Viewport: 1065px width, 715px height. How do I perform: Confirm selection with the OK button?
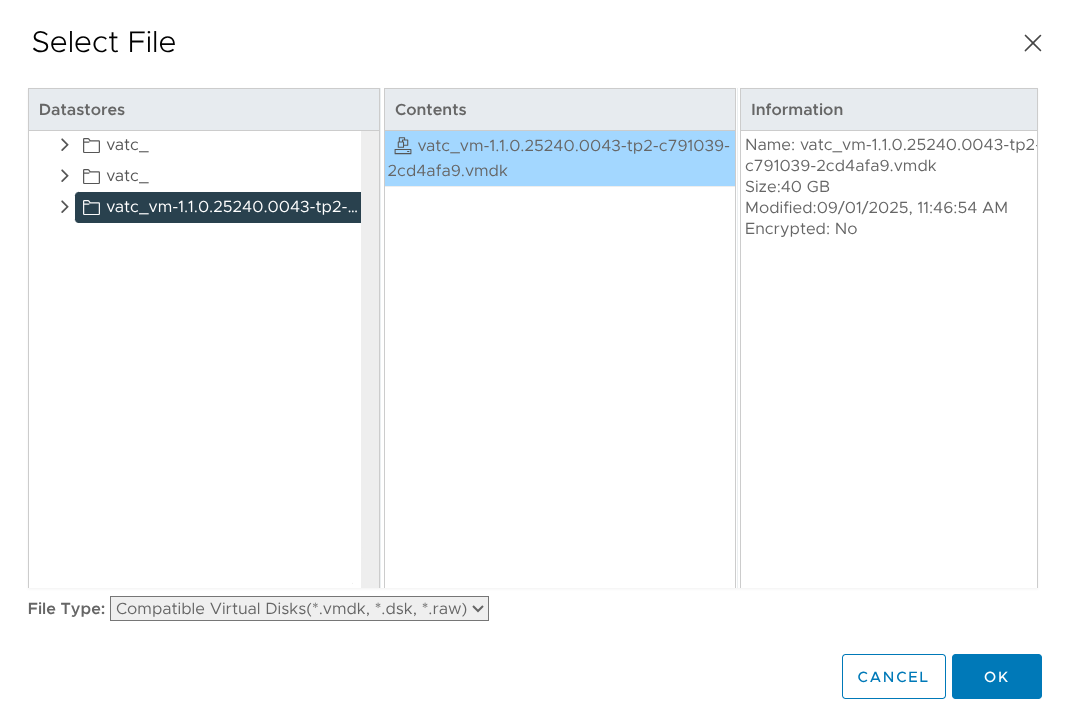point(996,677)
